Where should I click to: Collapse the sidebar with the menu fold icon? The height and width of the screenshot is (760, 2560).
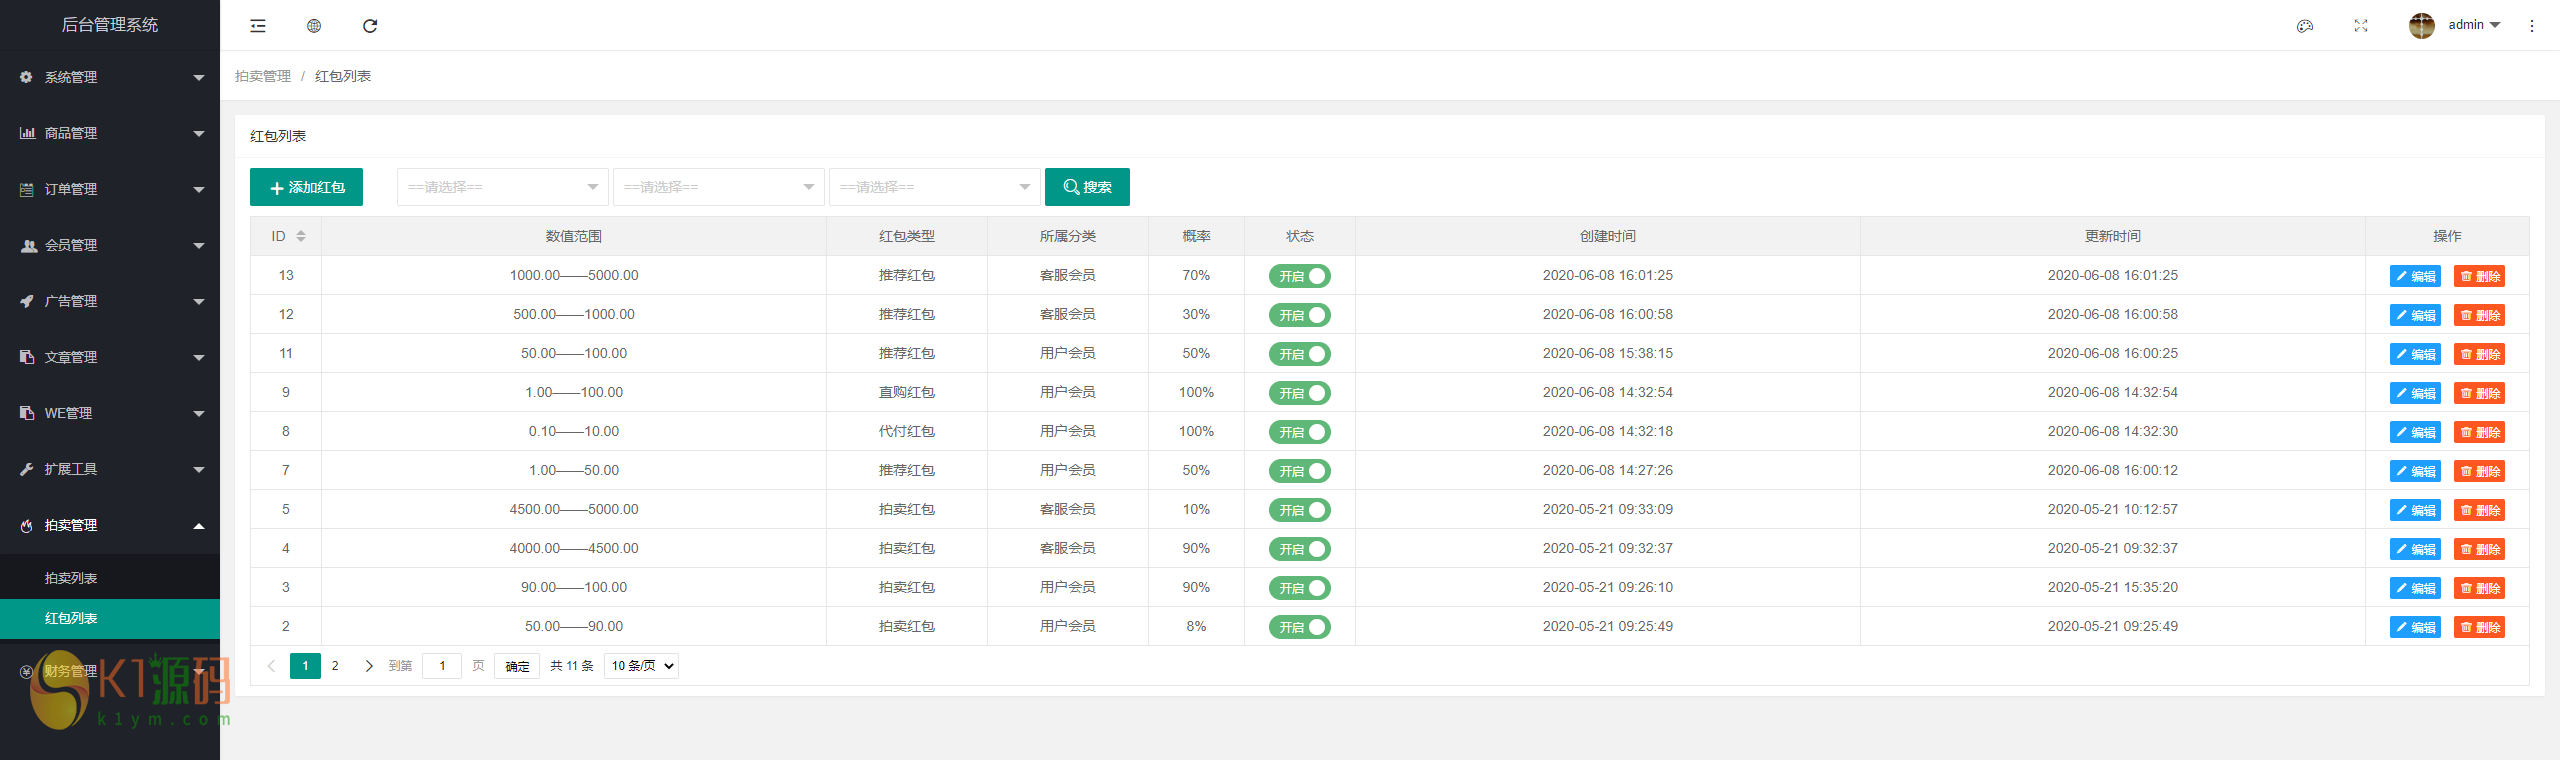(258, 26)
